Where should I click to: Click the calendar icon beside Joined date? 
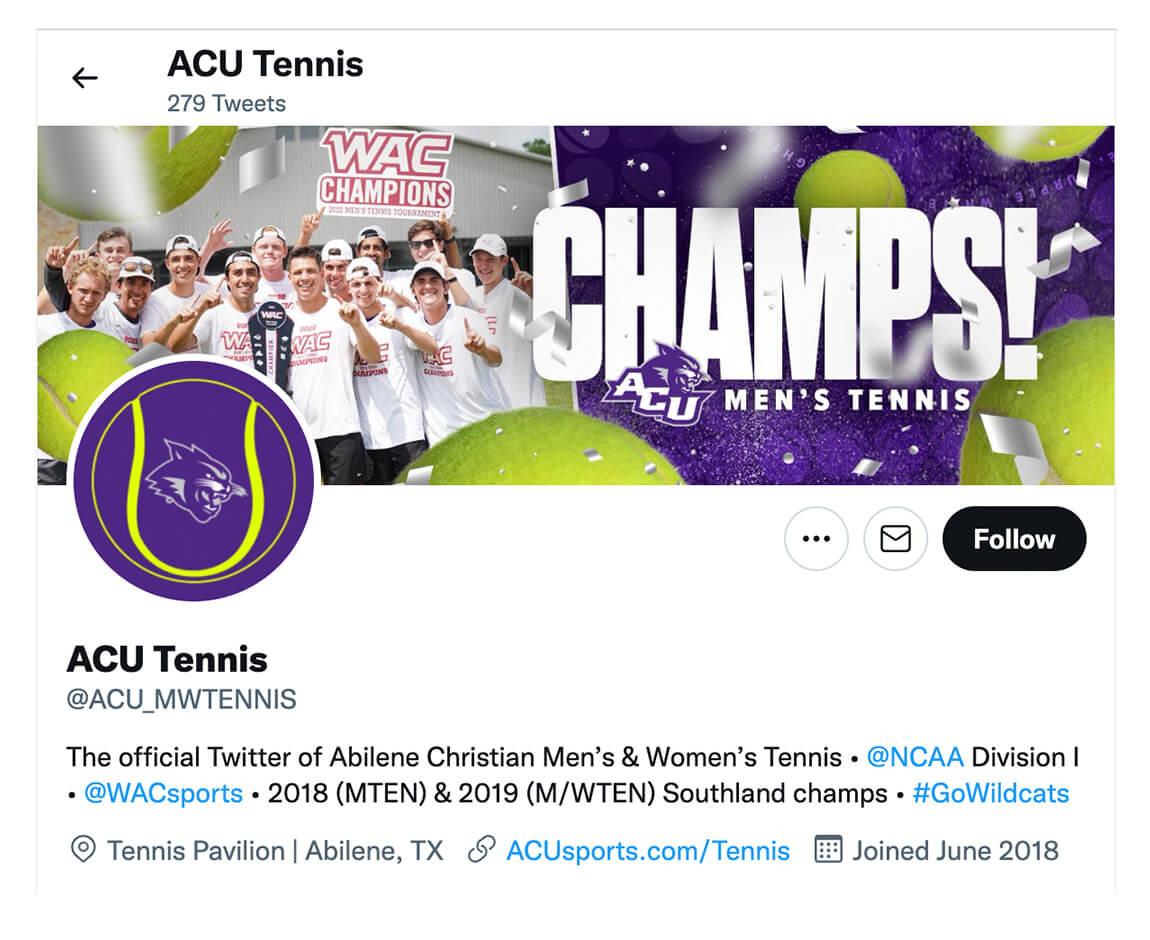pyautogui.click(x=828, y=850)
